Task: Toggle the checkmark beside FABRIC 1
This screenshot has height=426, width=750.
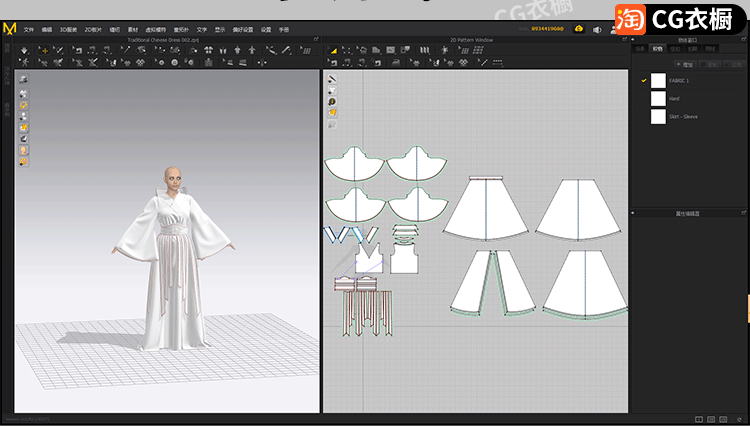Action: pyautogui.click(x=644, y=80)
